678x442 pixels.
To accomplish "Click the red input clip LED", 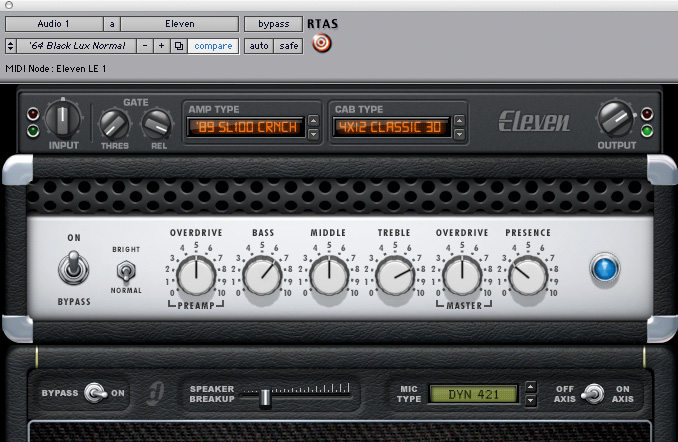I will [33, 114].
